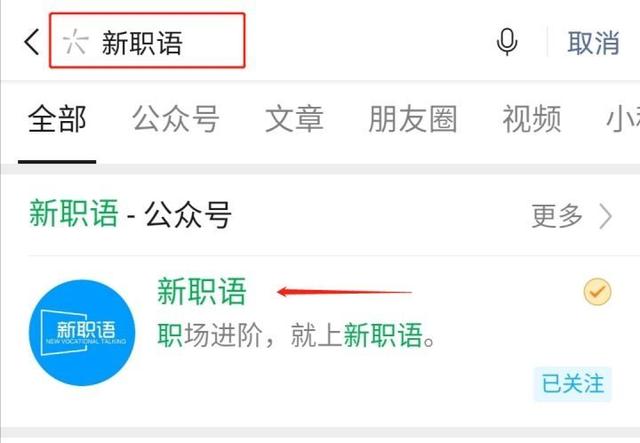Tap the 全部 tab underline indicator
This screenshot has height=443, width=640.
(x=57, y=162)
